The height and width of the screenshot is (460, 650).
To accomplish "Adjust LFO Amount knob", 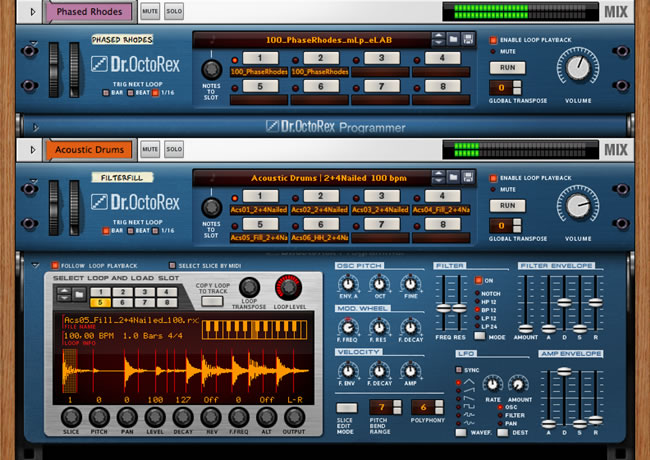I will click(x=518, y=385).
